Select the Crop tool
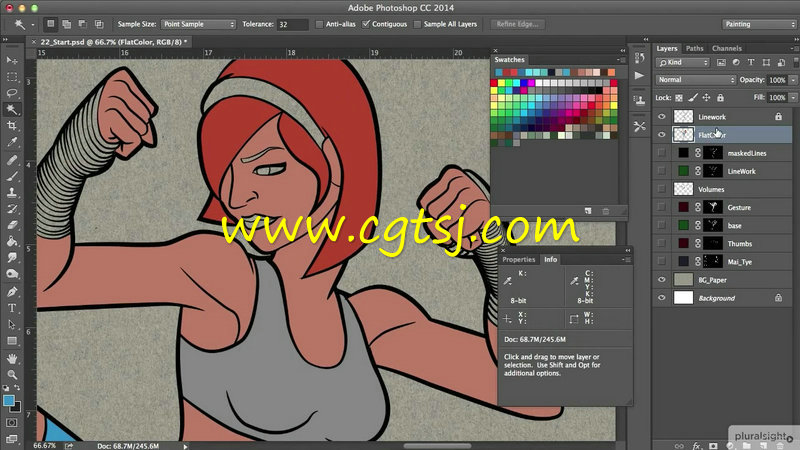 (12, 126)
